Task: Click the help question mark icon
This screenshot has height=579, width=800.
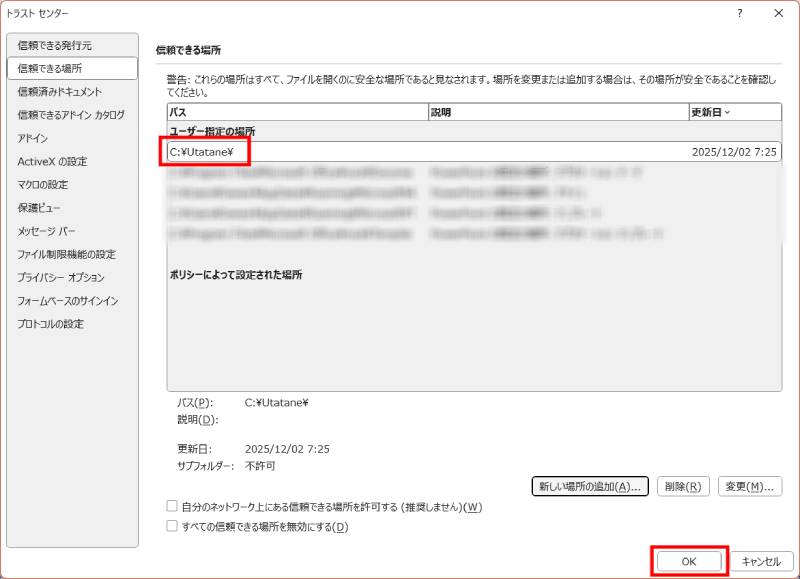Action: (738, 14)
